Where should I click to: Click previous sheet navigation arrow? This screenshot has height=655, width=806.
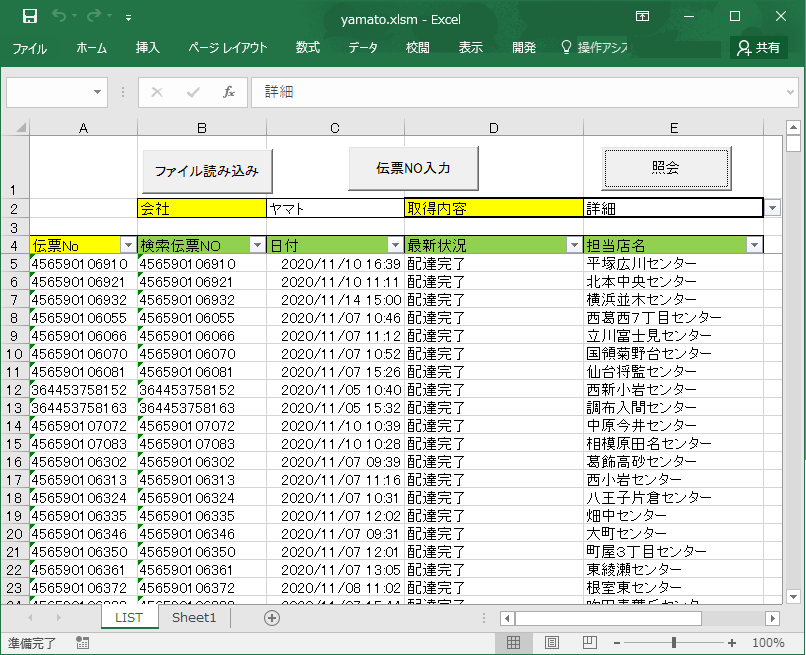[x=30, y=617]
